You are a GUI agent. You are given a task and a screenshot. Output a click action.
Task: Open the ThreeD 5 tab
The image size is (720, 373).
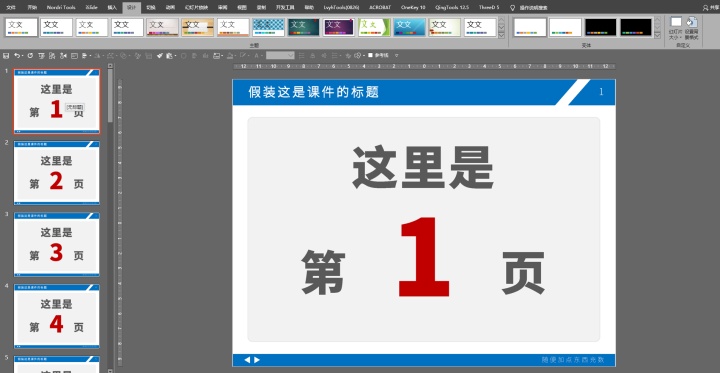(x=489, y=7)
